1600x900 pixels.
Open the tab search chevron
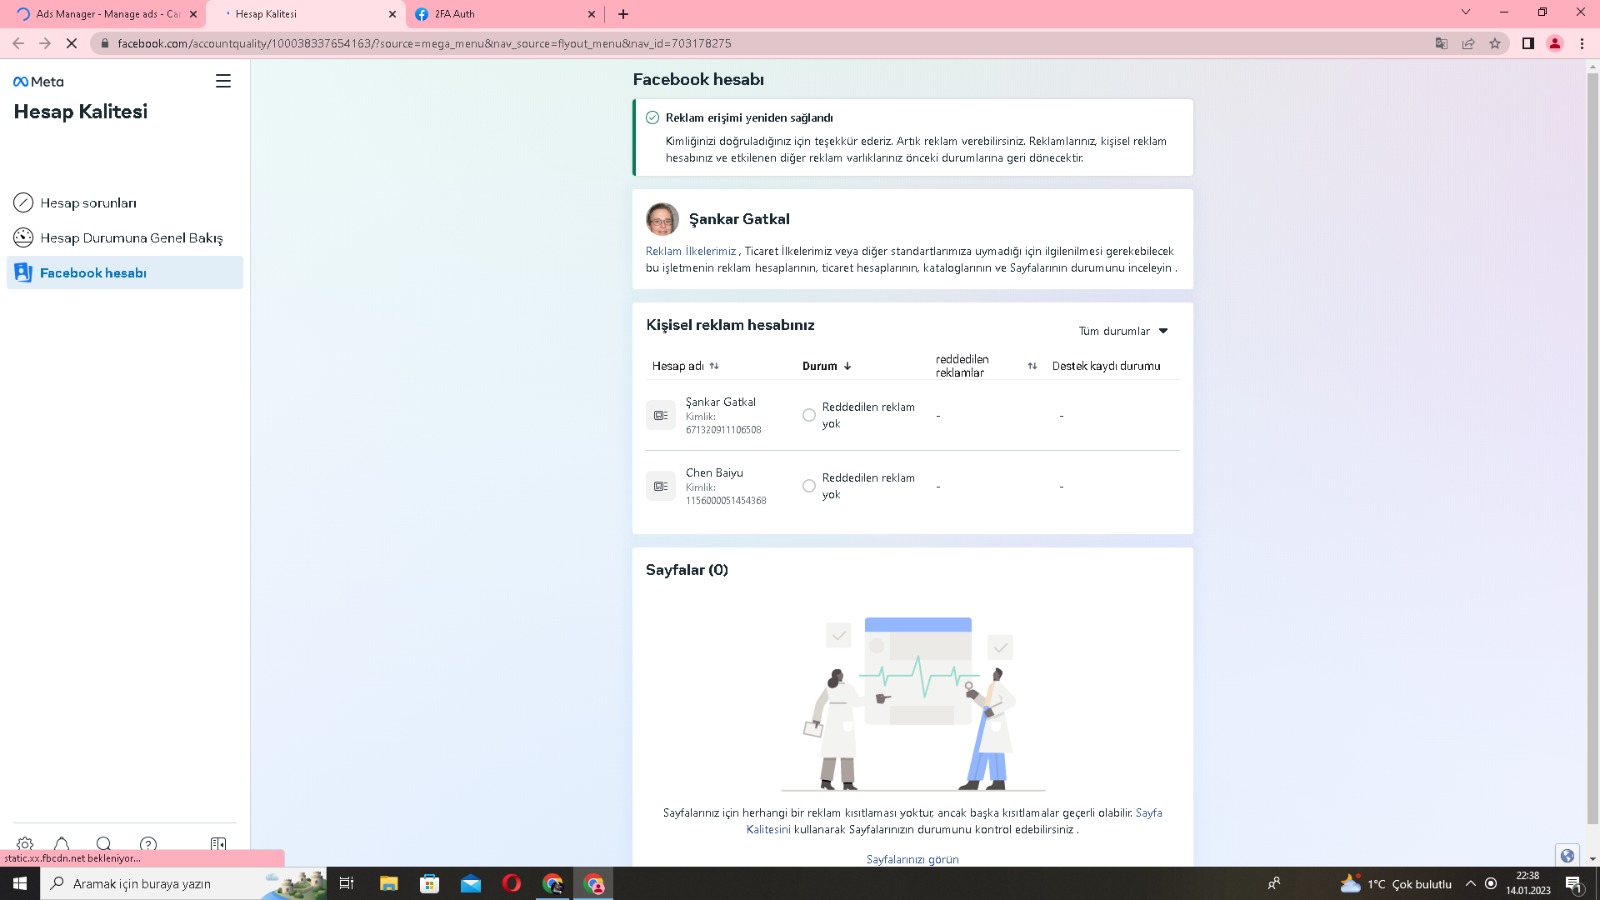[x=1466, y=12]
